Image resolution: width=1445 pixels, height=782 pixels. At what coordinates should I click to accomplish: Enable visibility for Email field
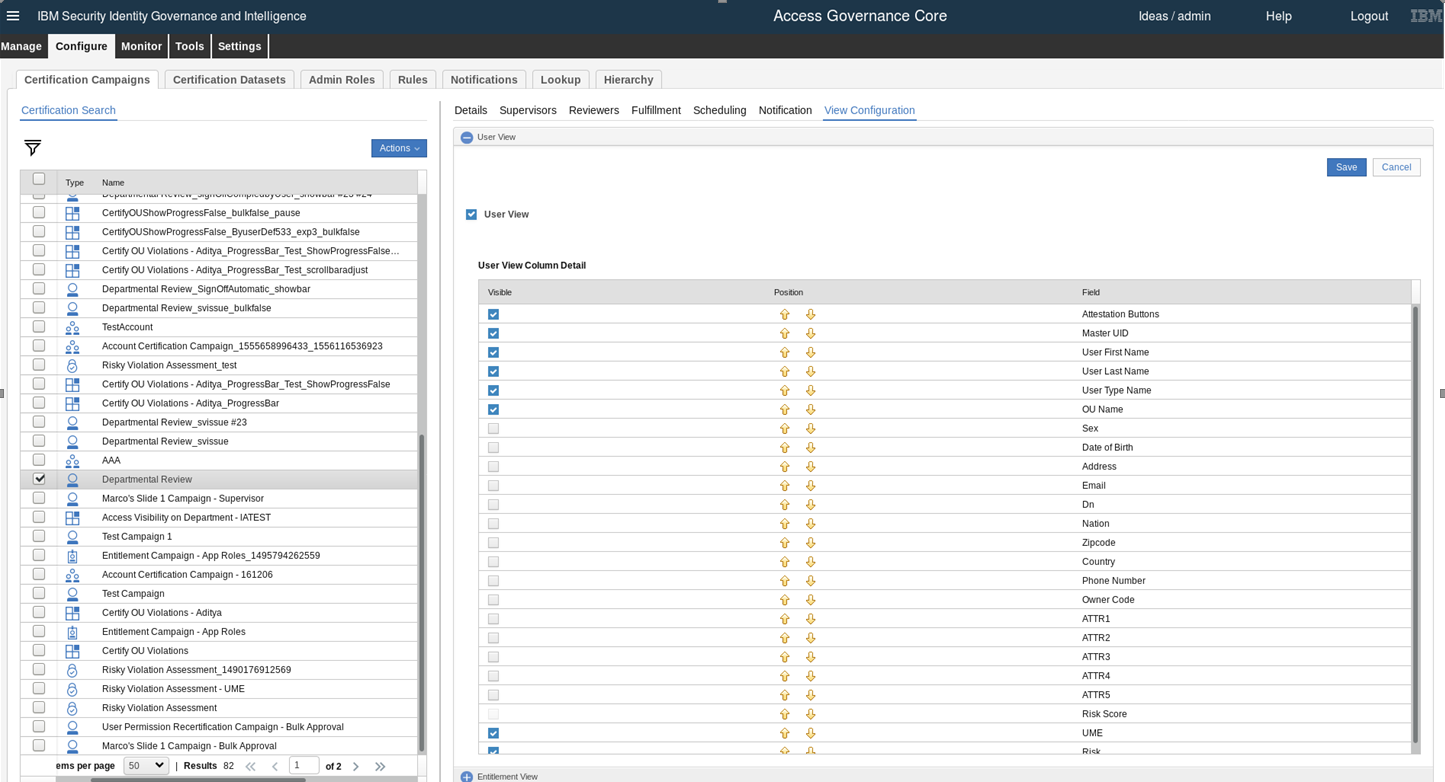[493, 485]
